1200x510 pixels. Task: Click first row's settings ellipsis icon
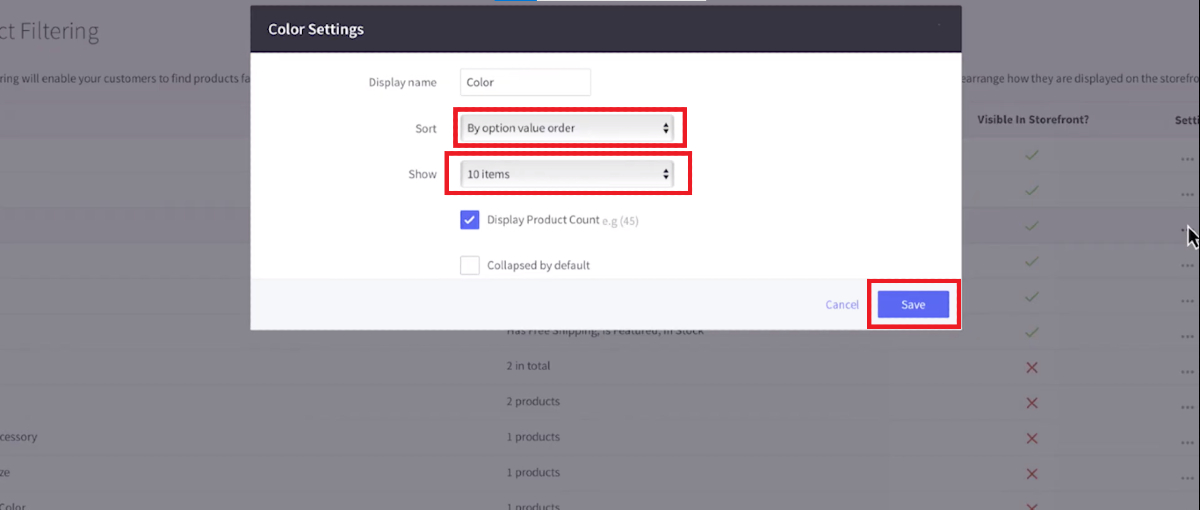point(1187,158)
